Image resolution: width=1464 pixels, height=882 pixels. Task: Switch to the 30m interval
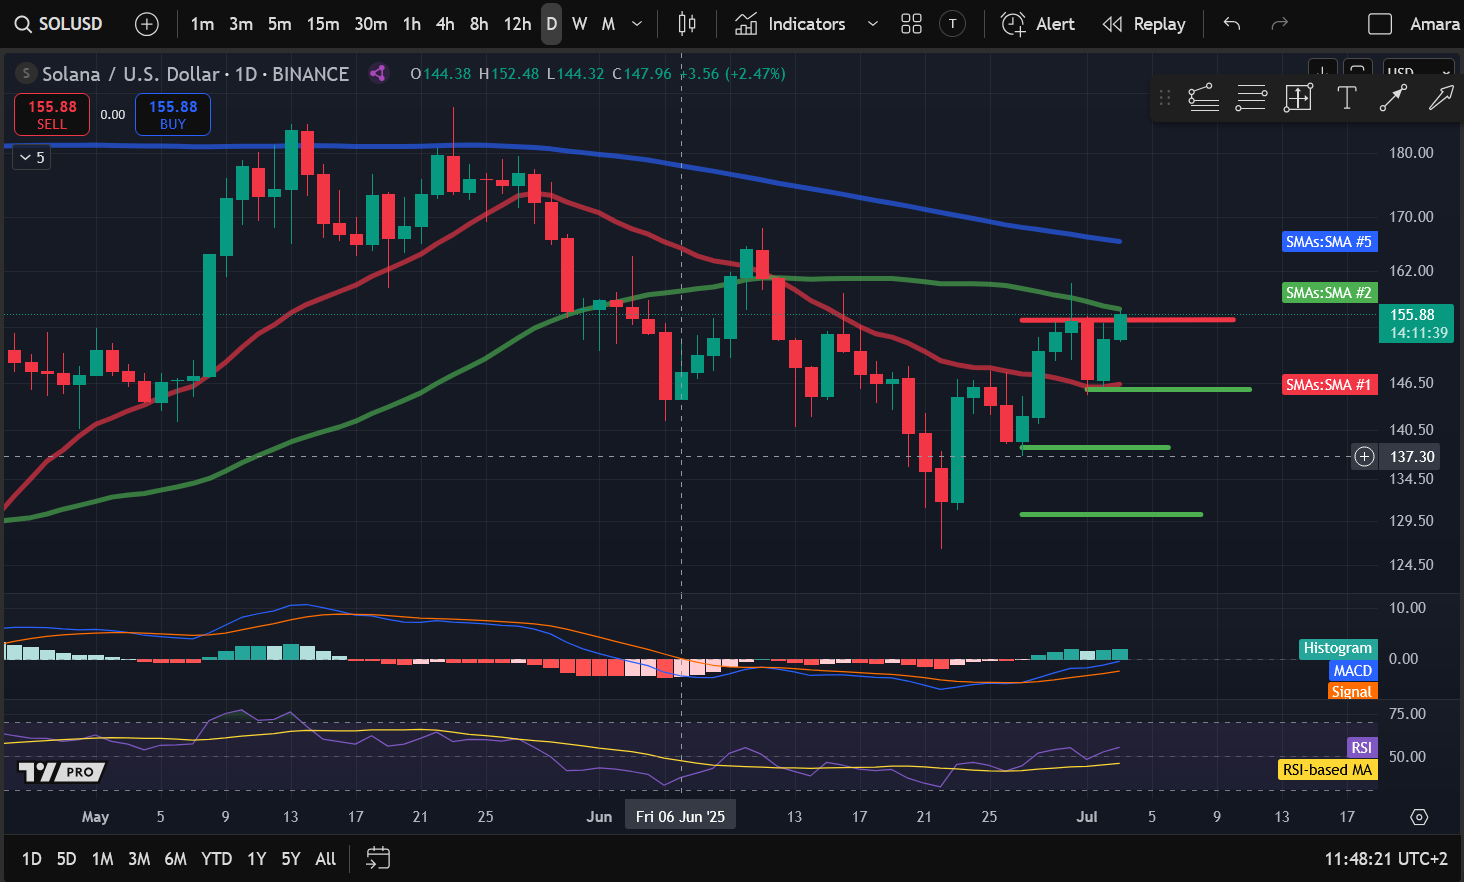coord(371,24)
